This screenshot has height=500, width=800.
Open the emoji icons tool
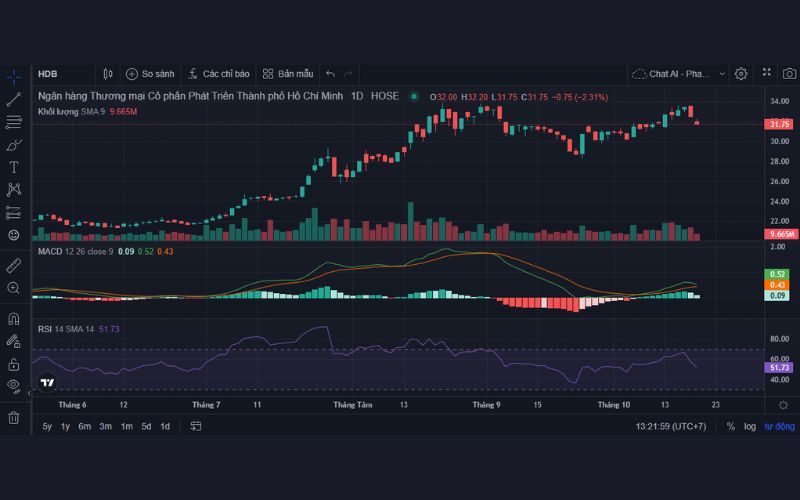click(x=14, y=235)
